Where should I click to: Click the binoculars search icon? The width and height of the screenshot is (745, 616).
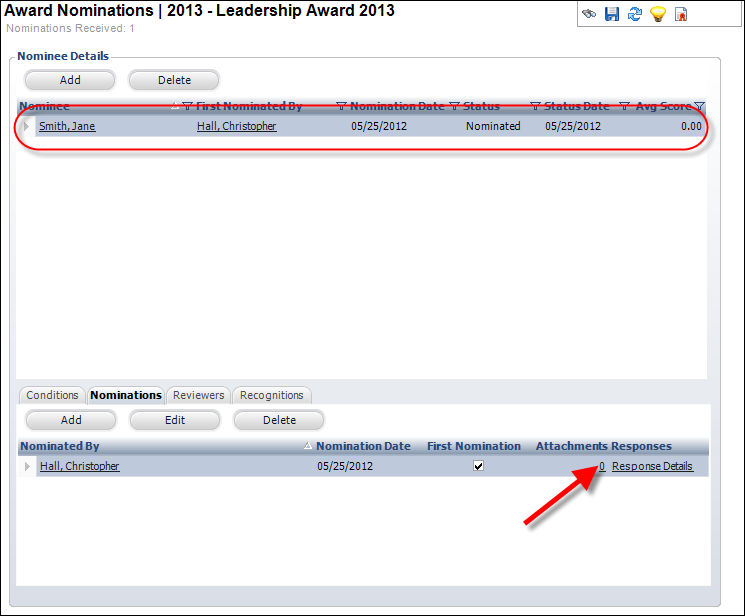click(x=589, y=14)
